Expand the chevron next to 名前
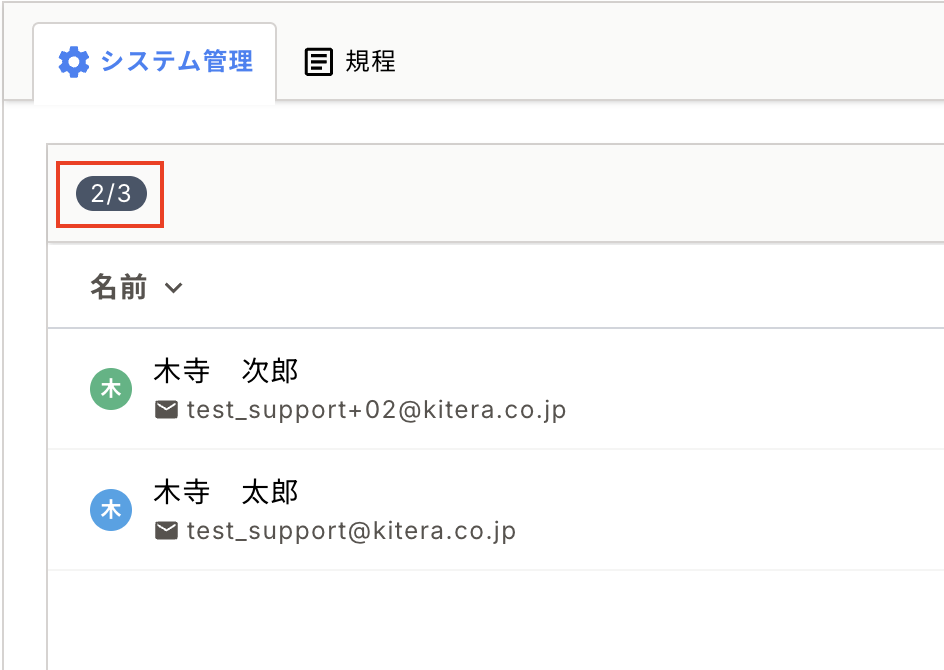This screenshot has height=670, width=944. (174, 288)
